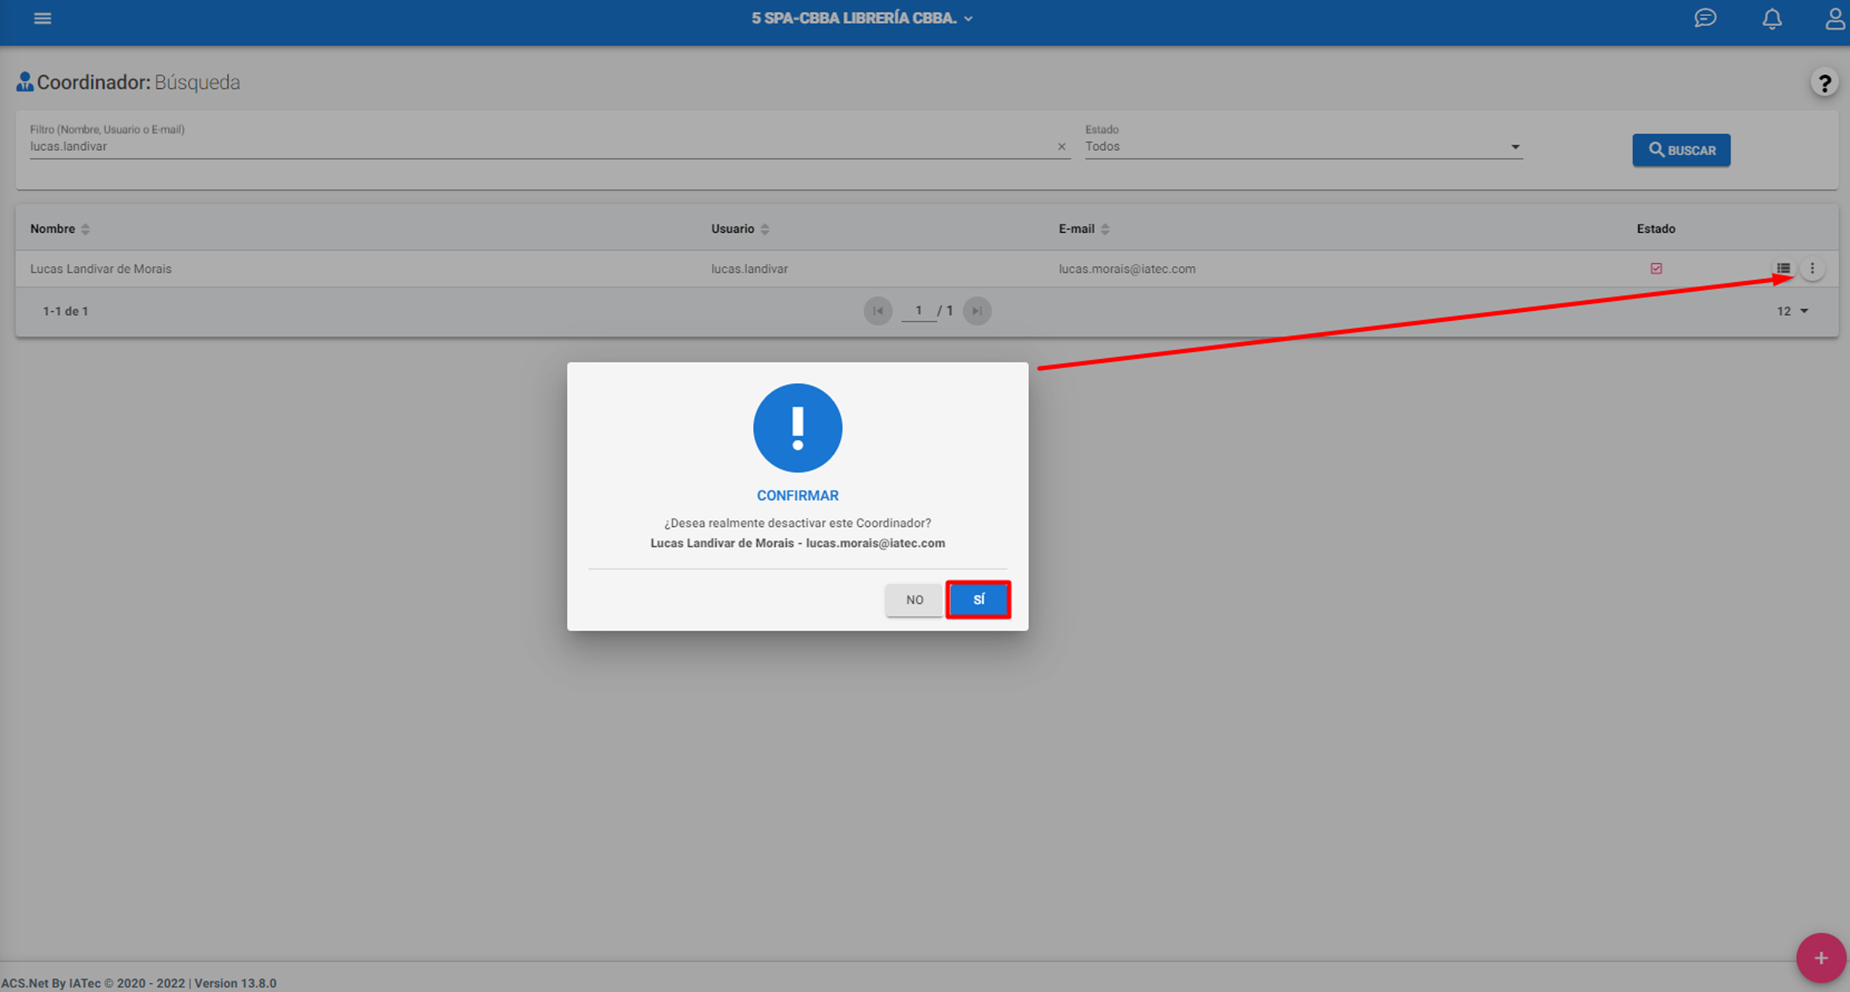Select the Estado column header

click(x=1656, y=229)
